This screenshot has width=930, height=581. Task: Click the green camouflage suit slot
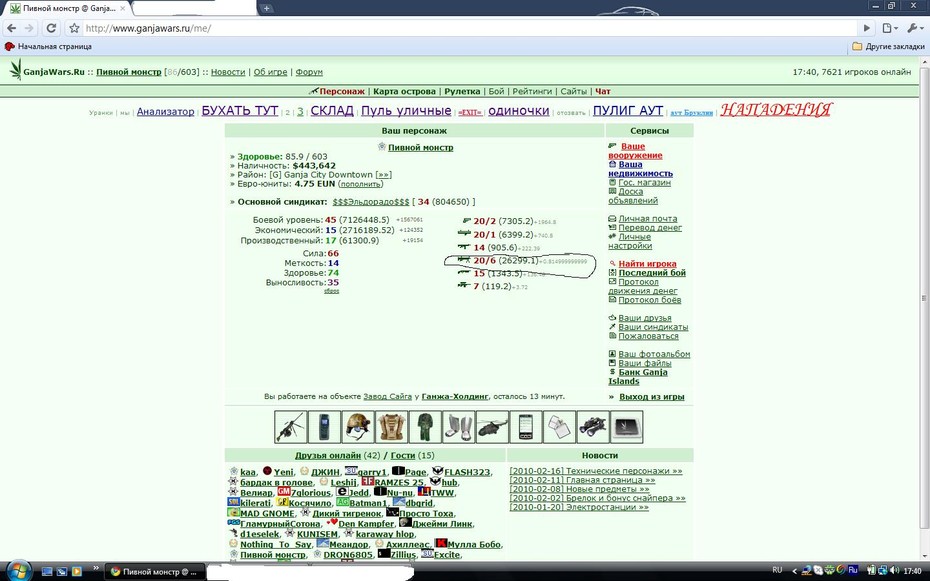coord(425,426)
